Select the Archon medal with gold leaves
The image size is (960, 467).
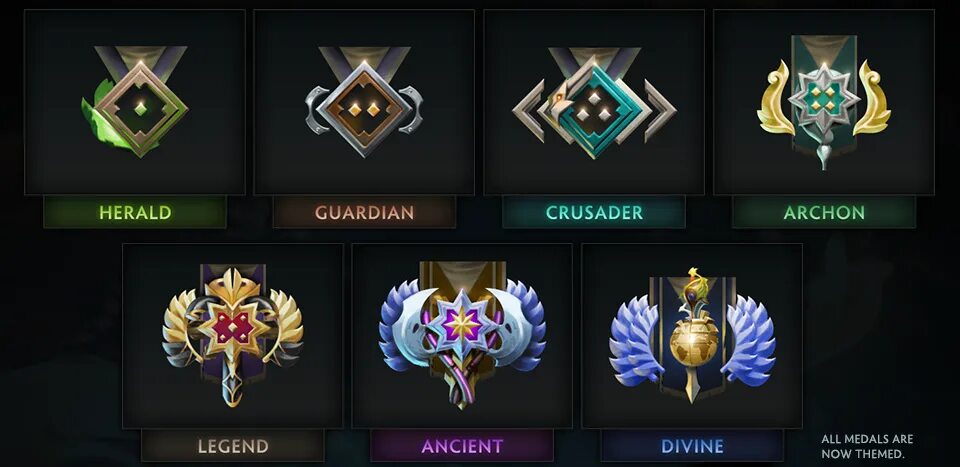[x=823, y=103]
